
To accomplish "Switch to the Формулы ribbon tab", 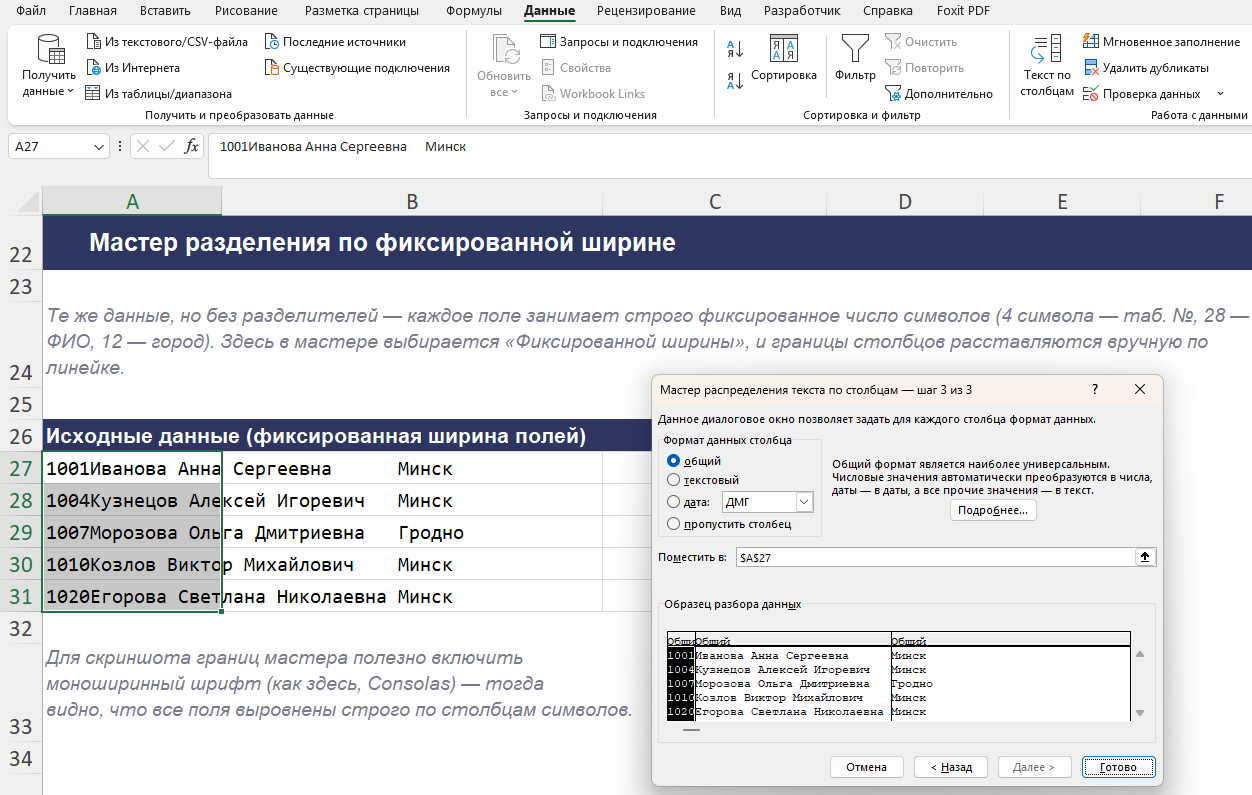I will (474, 11).
